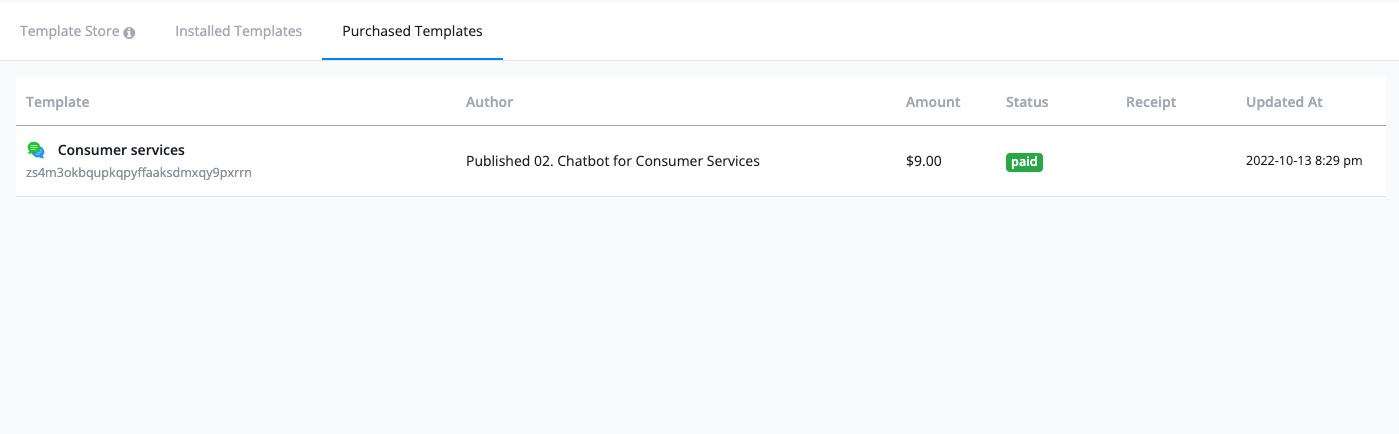Click the 2022-10-13 8:29 pm timestamp
This screenshot has height=434, width=1399.
click(1304, 160)
